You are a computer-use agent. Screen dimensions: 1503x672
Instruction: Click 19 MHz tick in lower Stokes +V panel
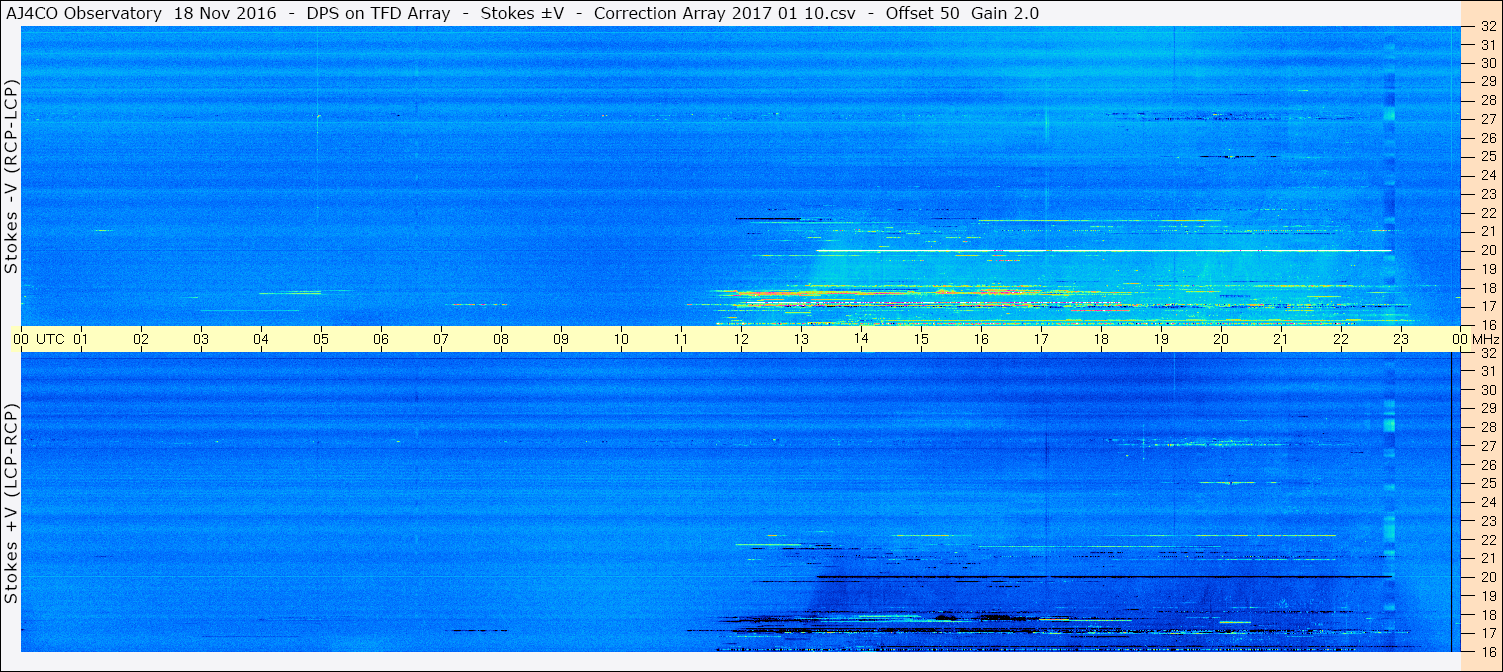(x=1488, y=596)
